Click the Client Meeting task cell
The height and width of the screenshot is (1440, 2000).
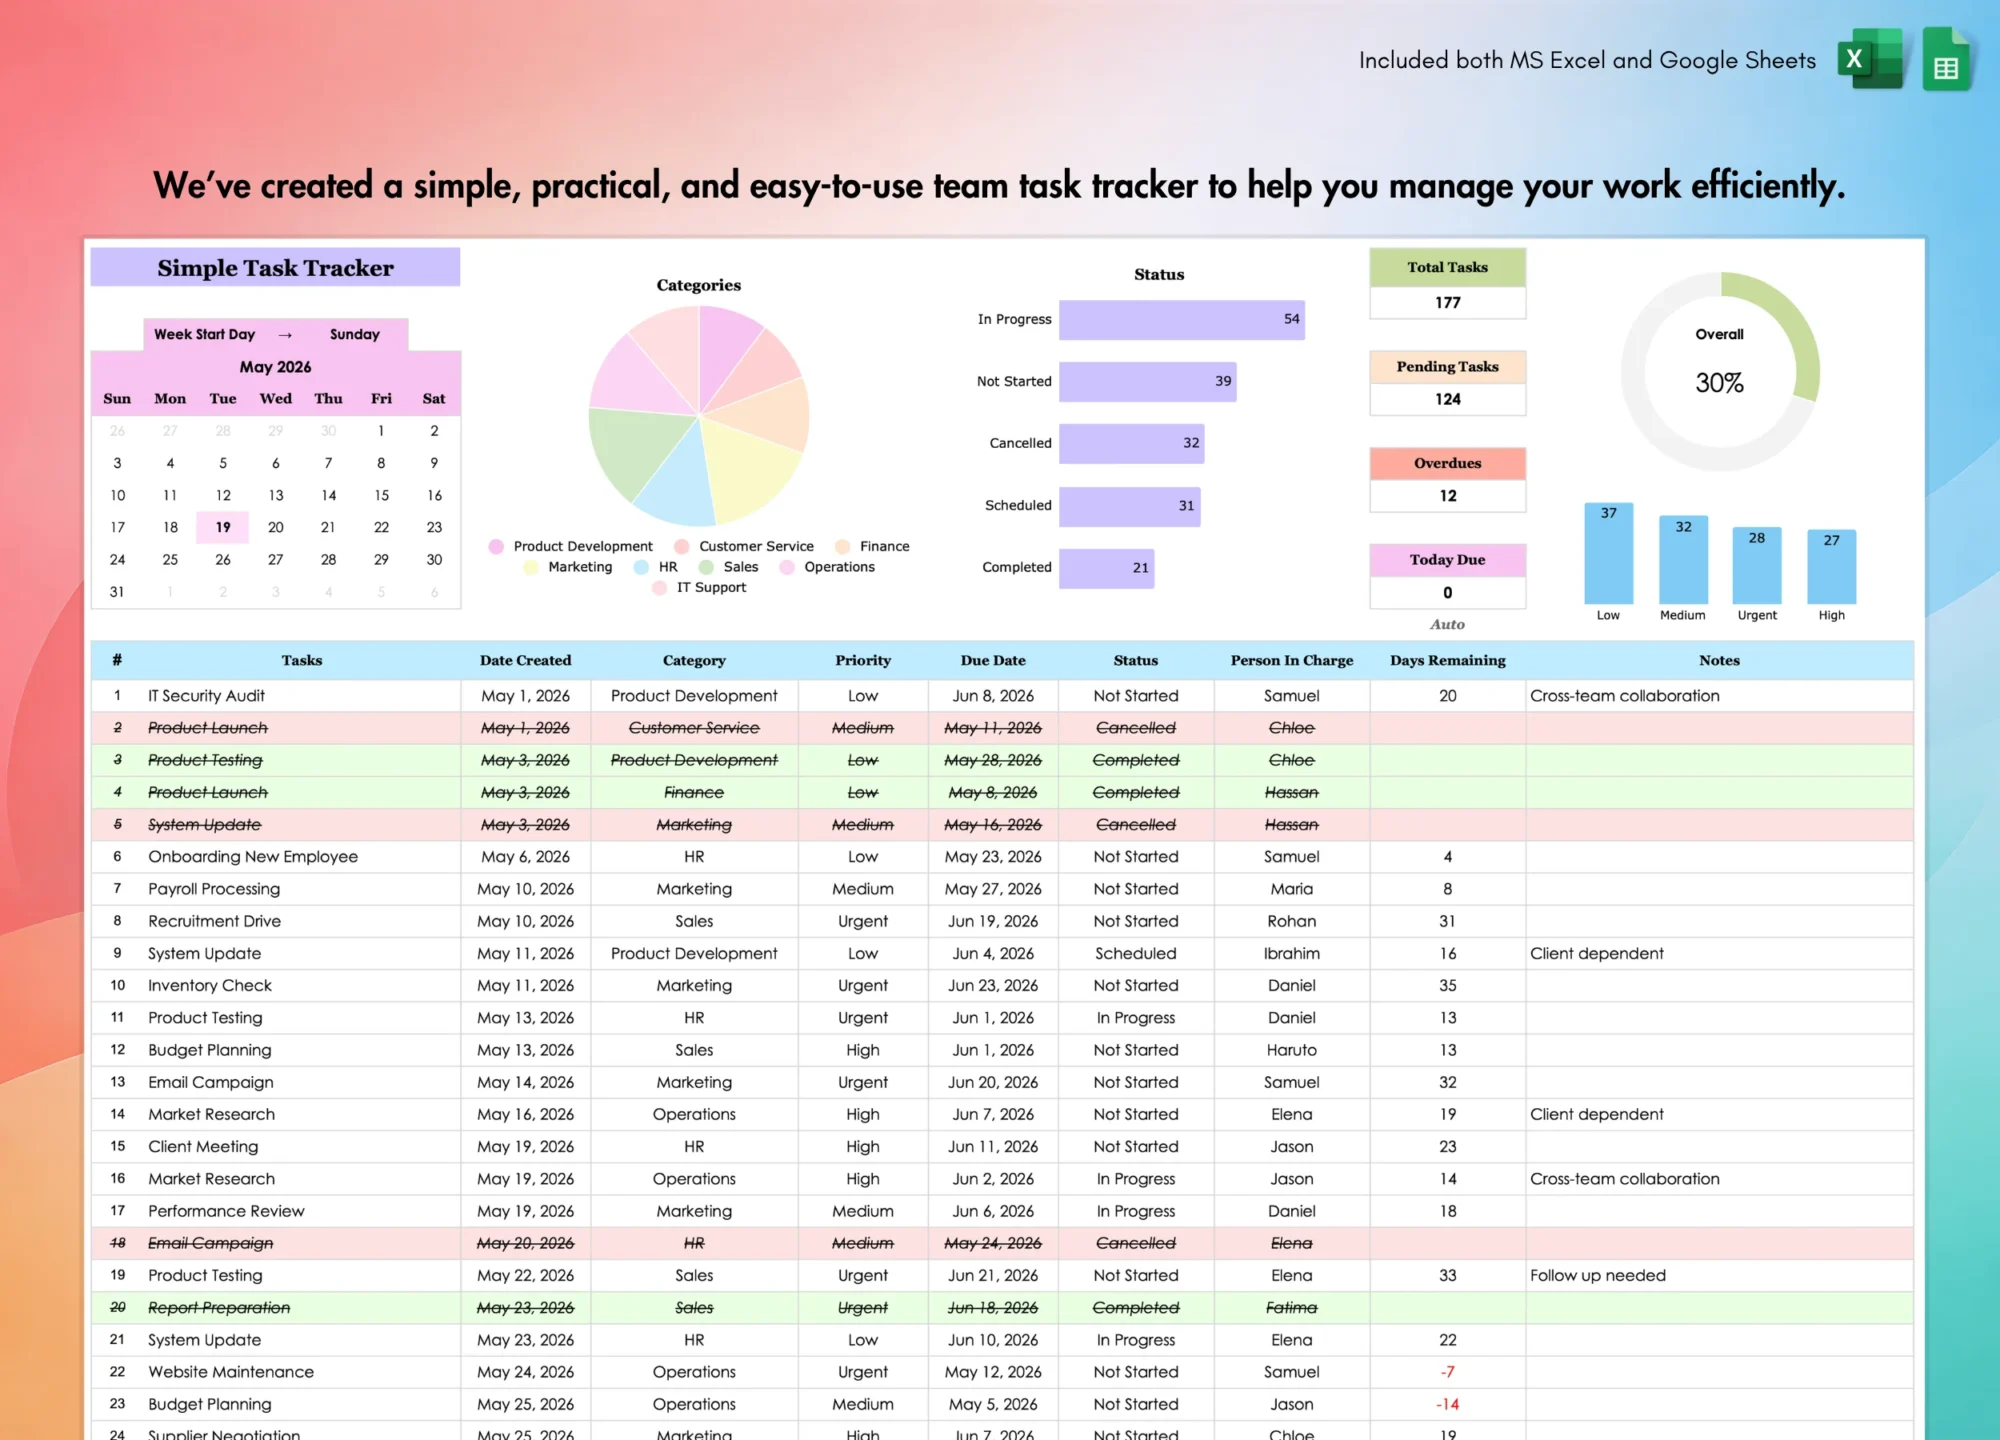(301, 1147)
